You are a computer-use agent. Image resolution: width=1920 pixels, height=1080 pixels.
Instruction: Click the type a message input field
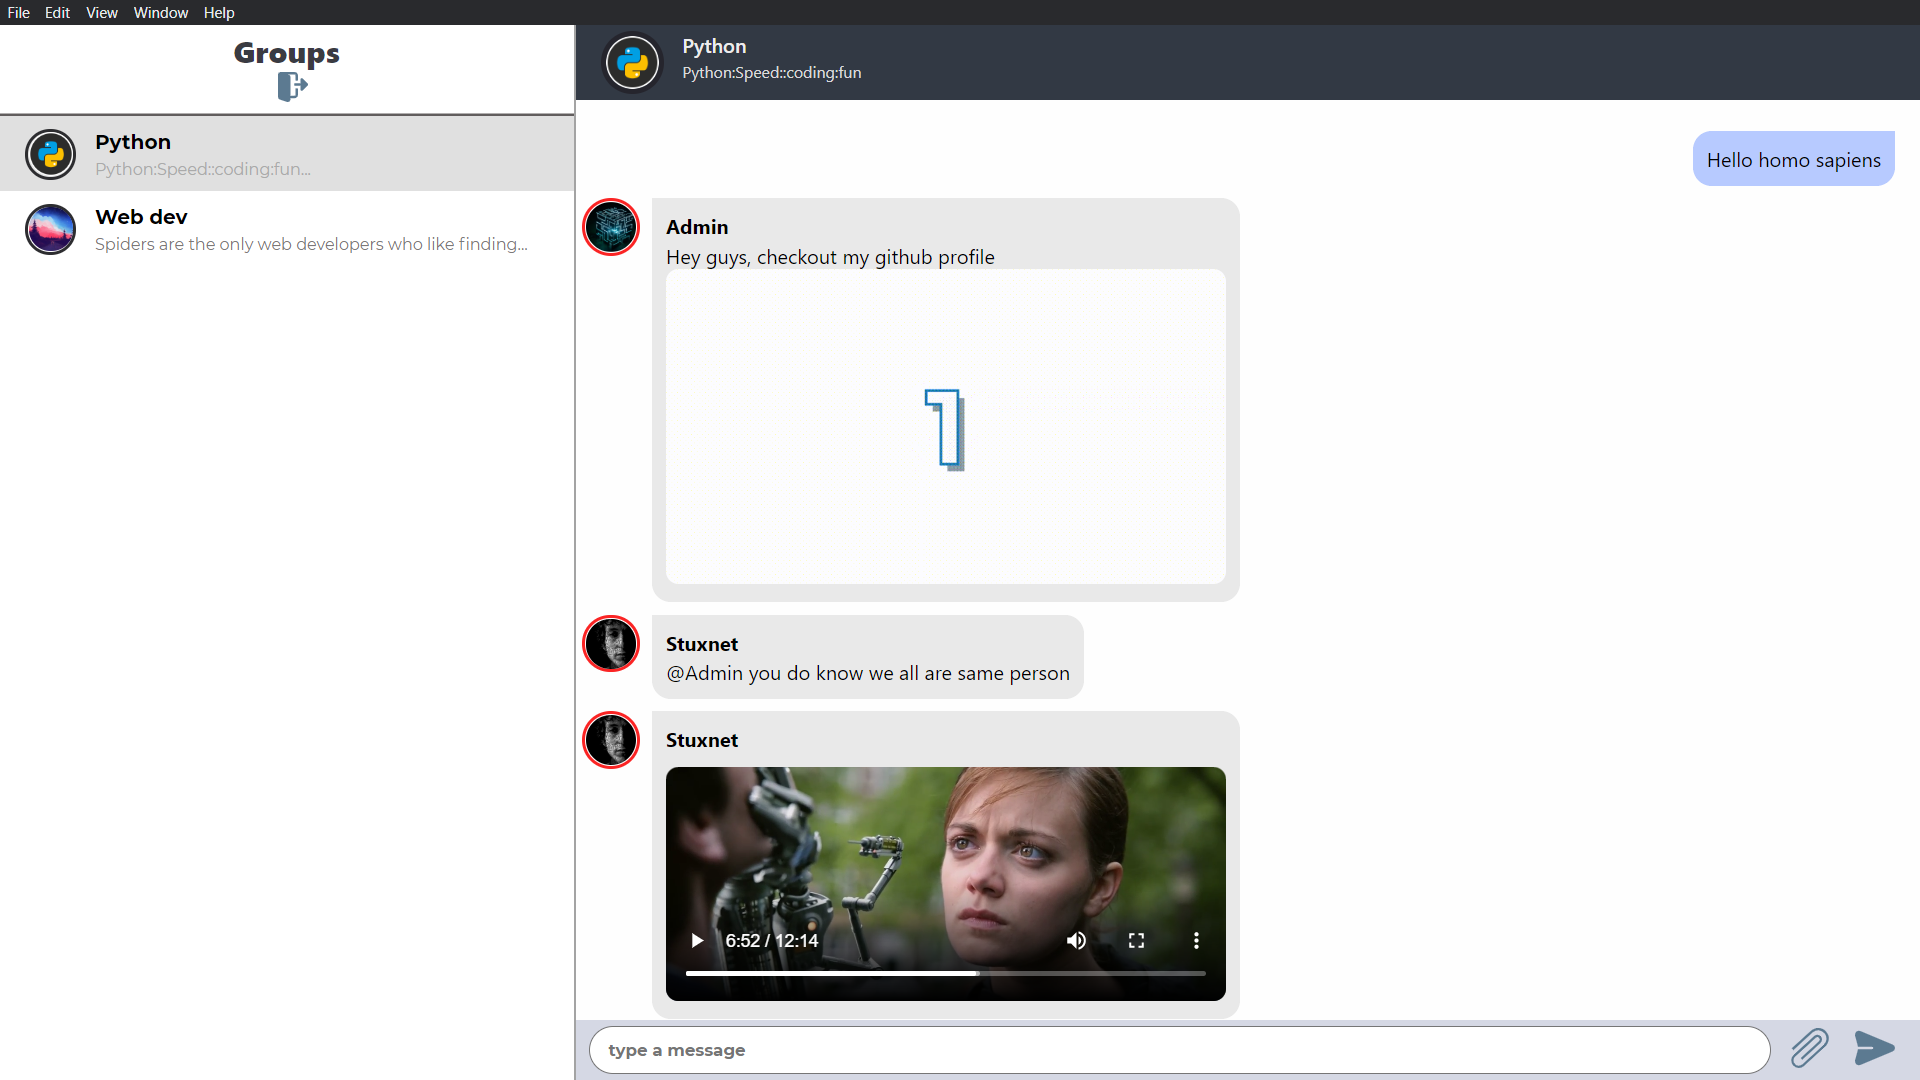tap(1180, 1050)
